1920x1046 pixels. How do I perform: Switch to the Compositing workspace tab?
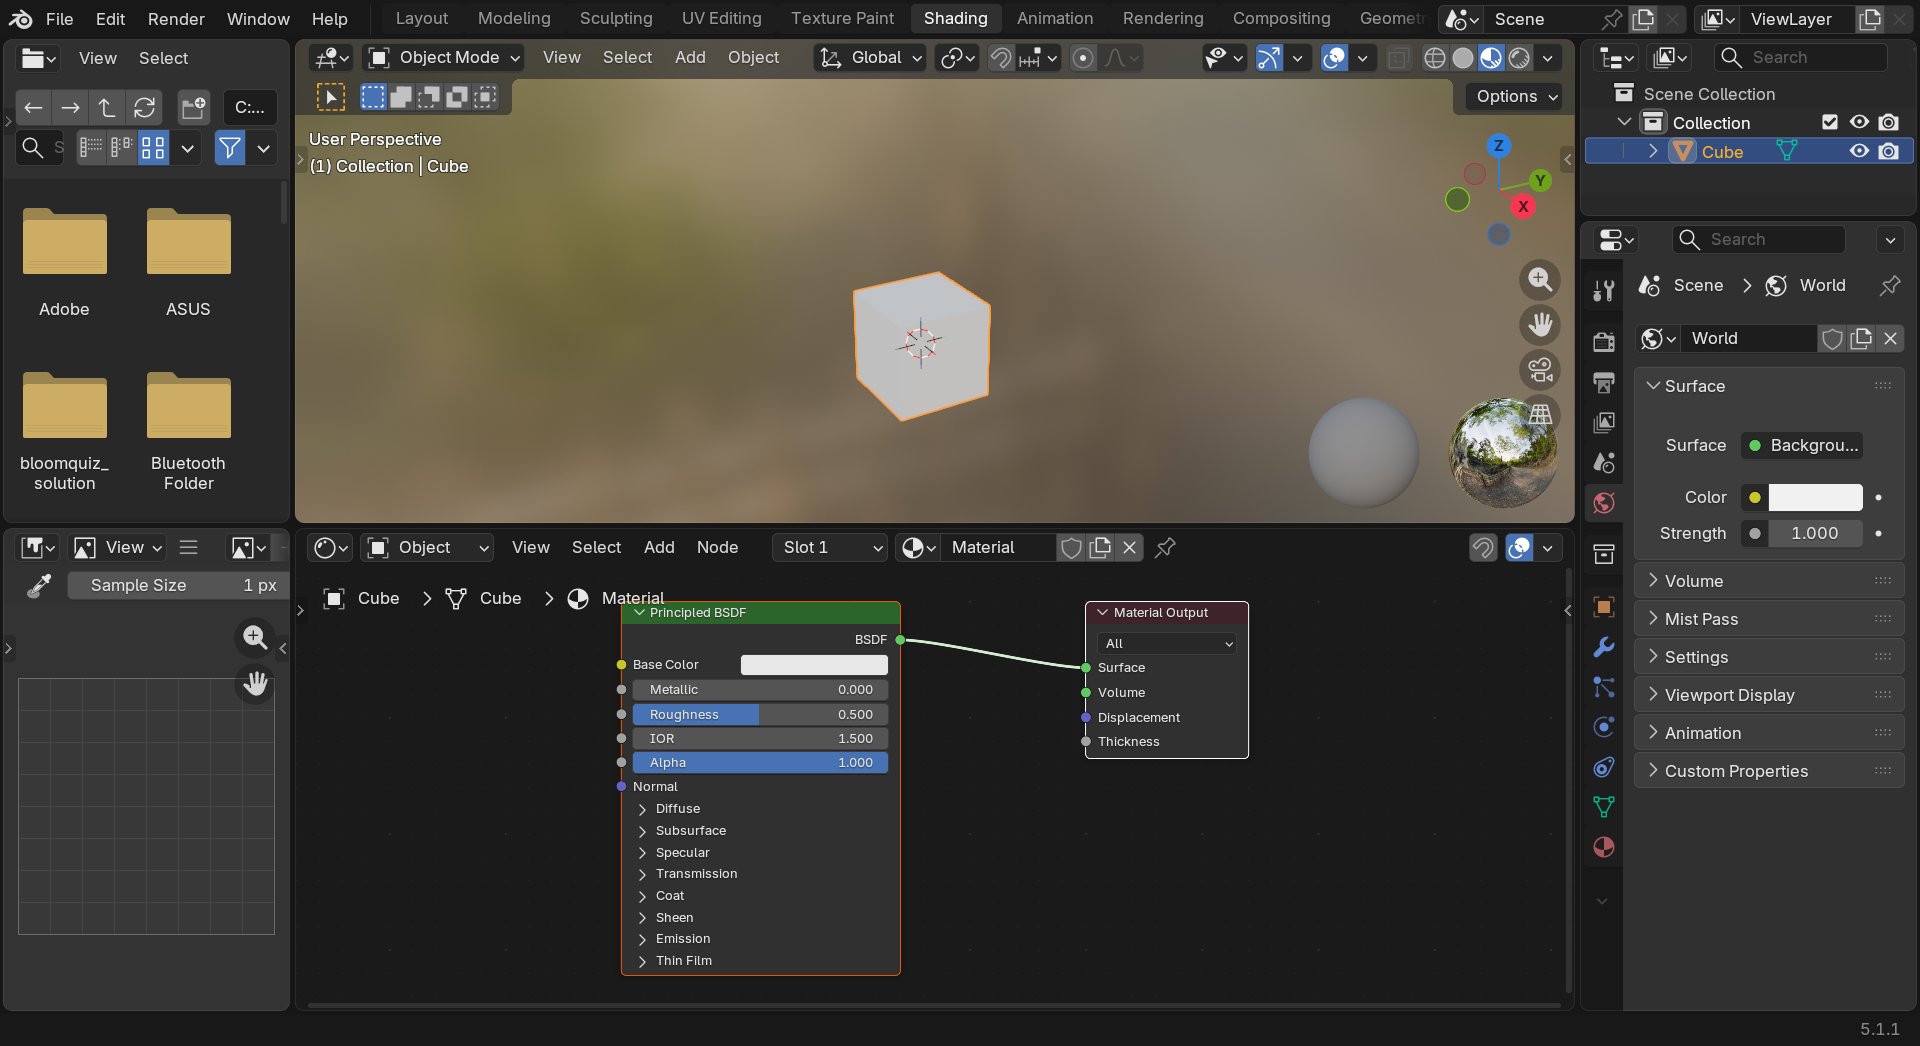coord(1281,18)
